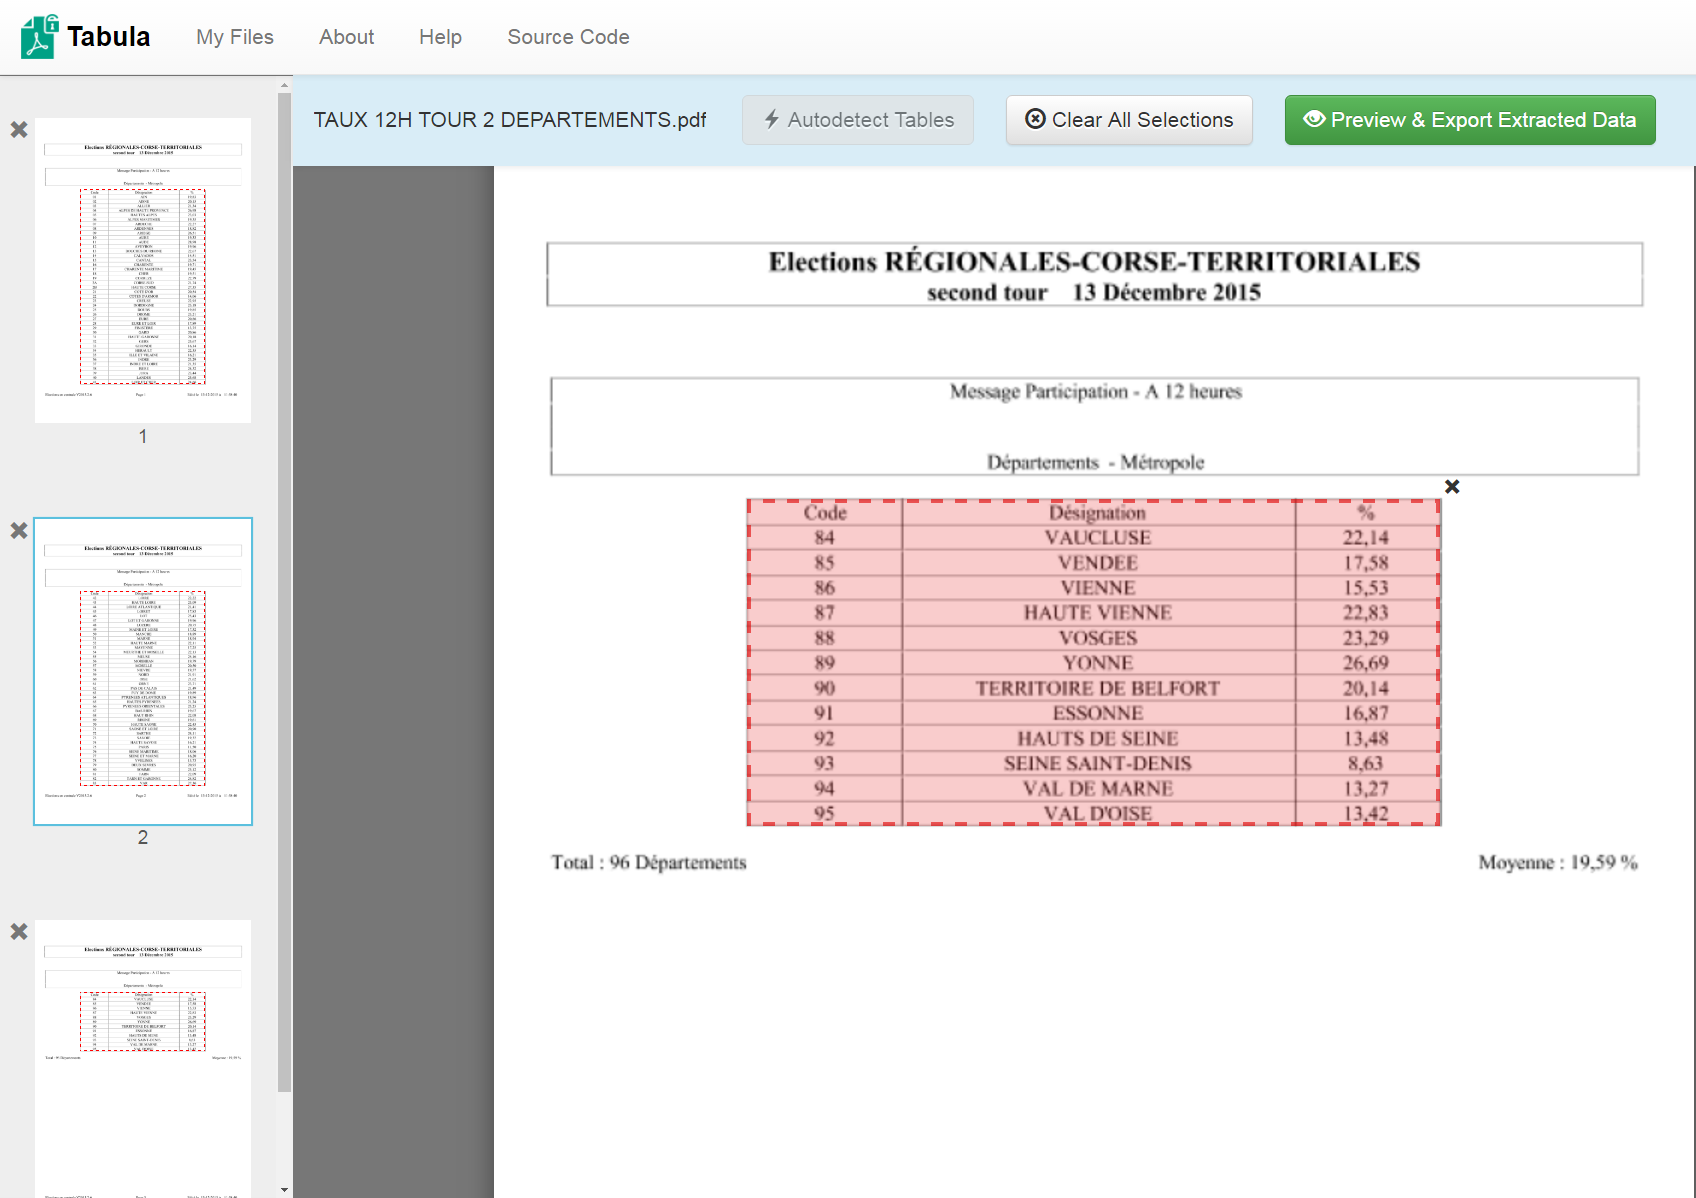Select the page 1 thumbnail
The image size is (1696, 1198).
click(143, 270)
